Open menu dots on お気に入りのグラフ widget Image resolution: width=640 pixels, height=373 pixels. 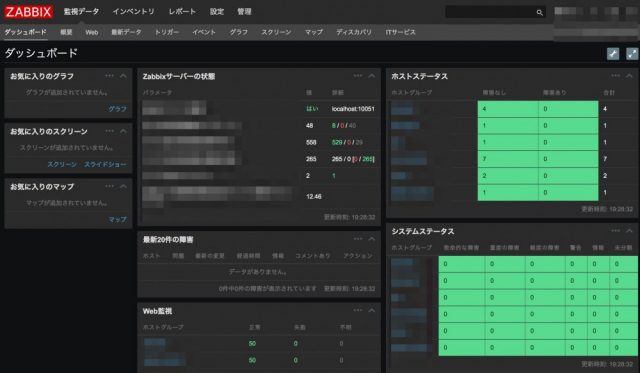point(109,76)
